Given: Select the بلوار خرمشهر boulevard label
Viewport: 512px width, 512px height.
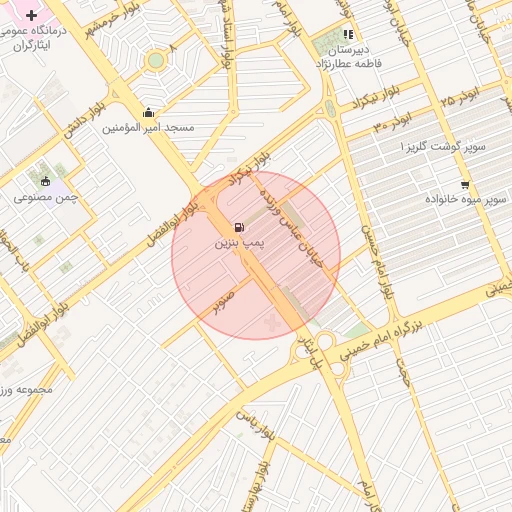Looking at the screenshot, I should (113, 22).
